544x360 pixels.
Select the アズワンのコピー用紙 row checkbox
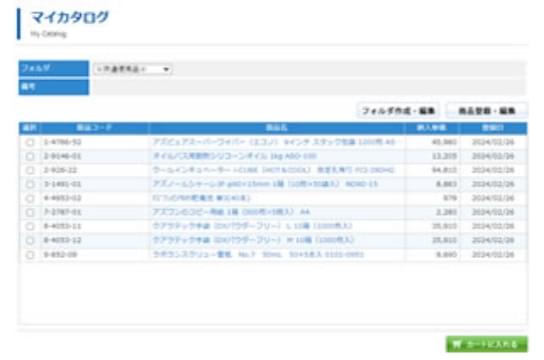click(x=30, y=212)
